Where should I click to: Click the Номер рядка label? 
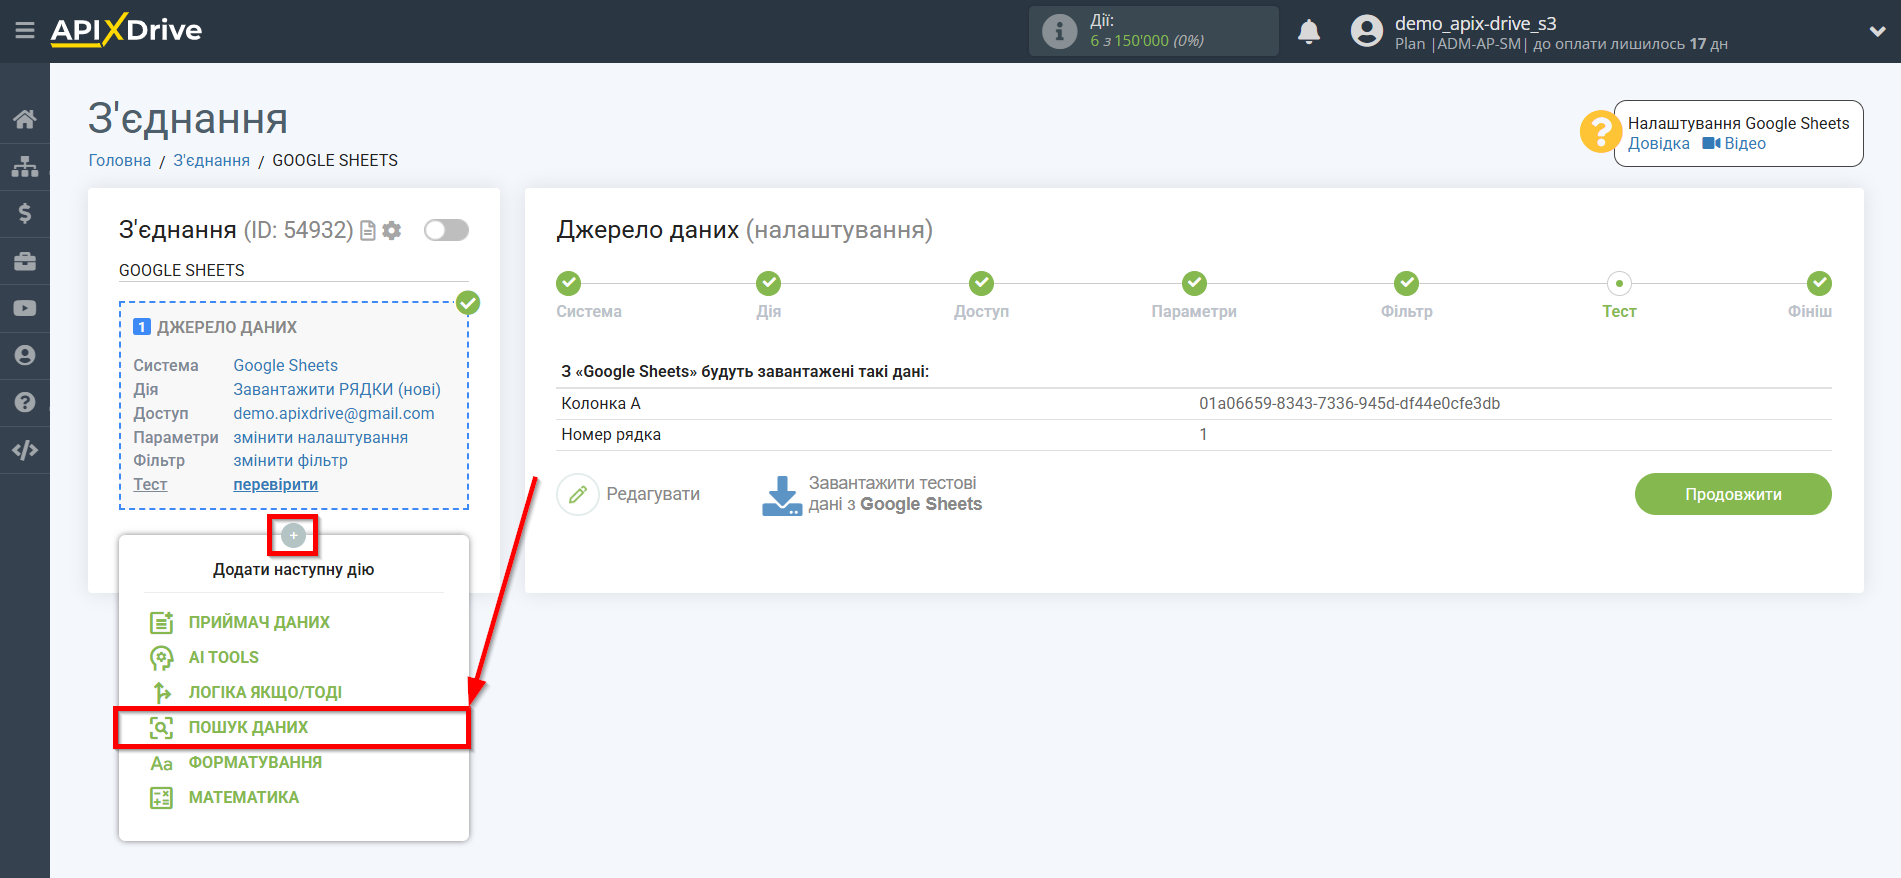click(611, 434)
